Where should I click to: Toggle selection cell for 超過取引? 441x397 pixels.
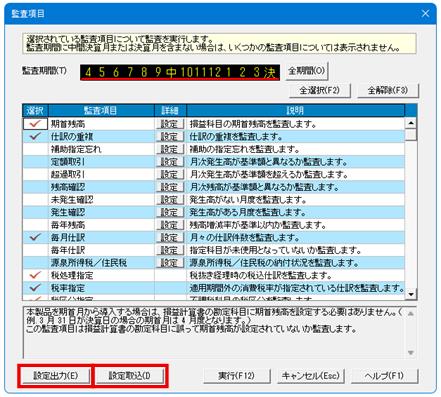pos(35,174)
